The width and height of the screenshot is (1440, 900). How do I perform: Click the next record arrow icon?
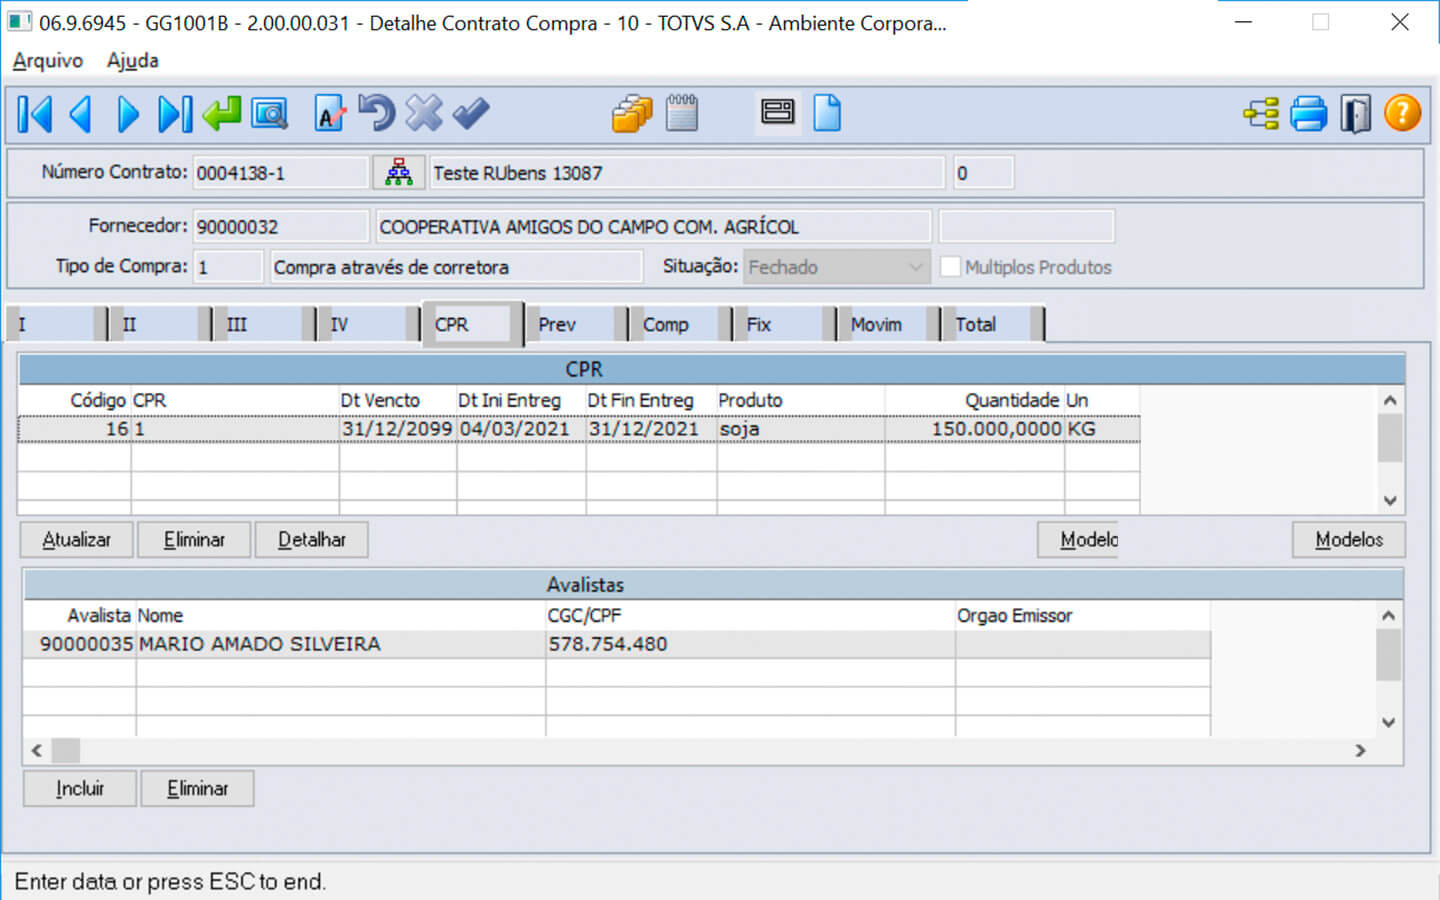(127, 114)
